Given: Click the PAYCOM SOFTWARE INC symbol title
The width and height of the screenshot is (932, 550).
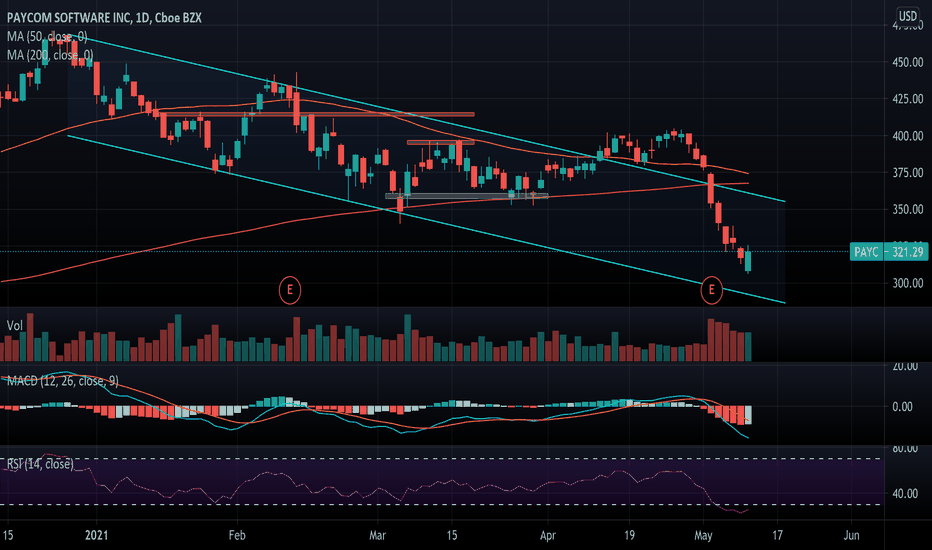Looking at the screenshot, I should point(104,18).
